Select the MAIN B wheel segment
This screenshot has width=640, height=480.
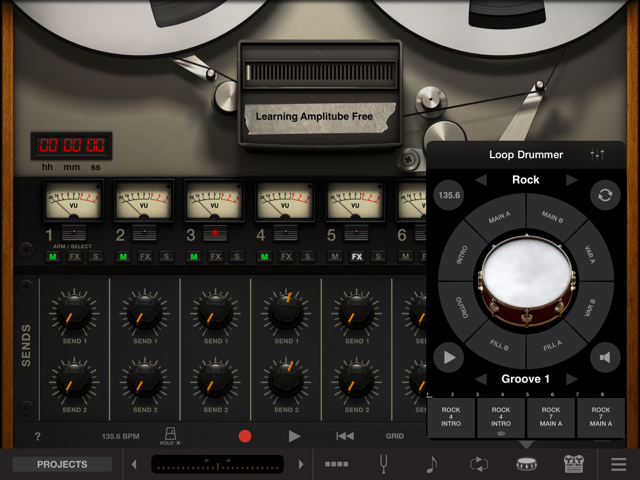(553, 217)
